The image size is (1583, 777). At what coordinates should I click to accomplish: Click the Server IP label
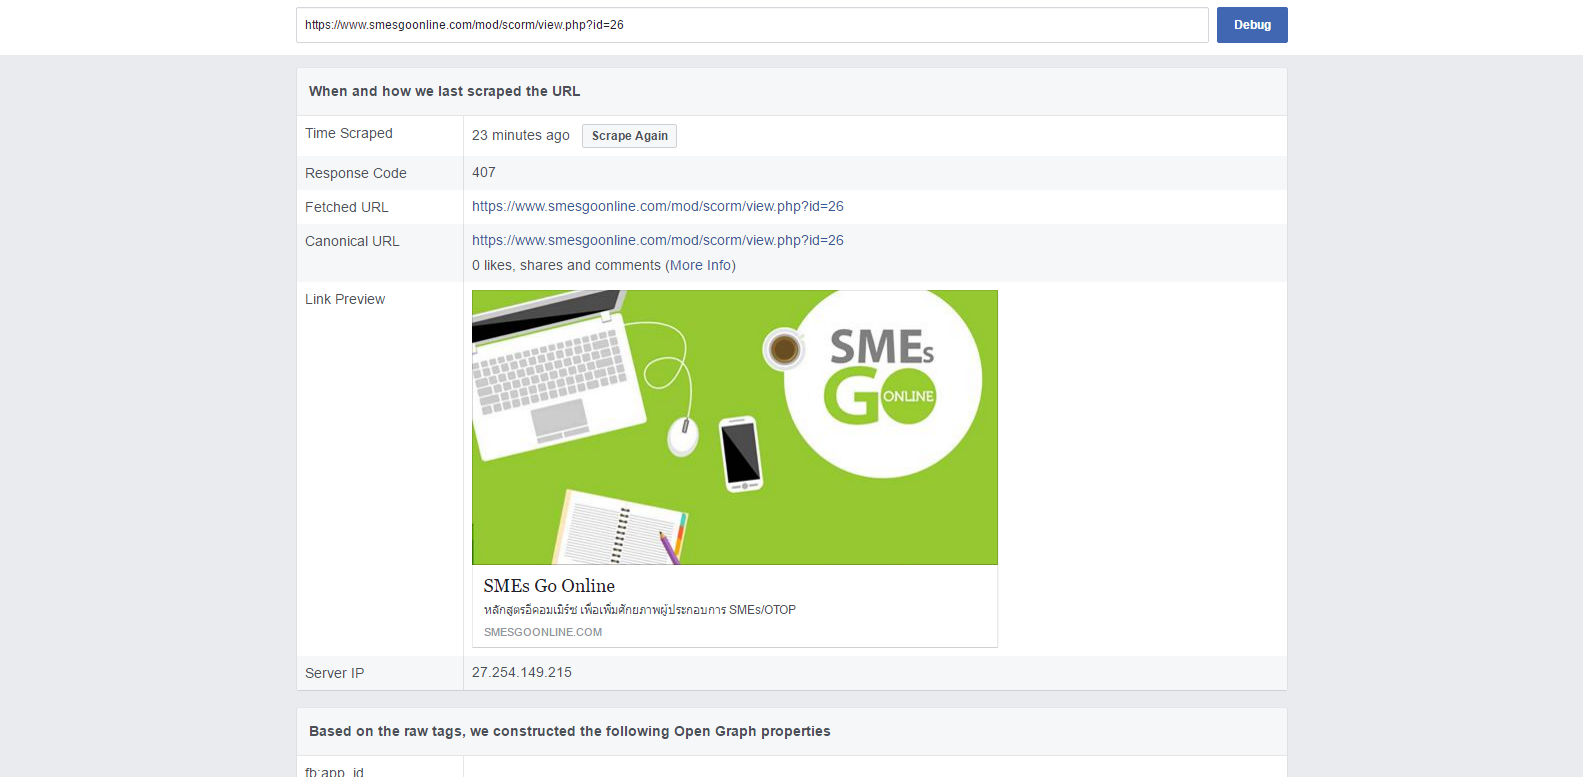tap(335, 673)
